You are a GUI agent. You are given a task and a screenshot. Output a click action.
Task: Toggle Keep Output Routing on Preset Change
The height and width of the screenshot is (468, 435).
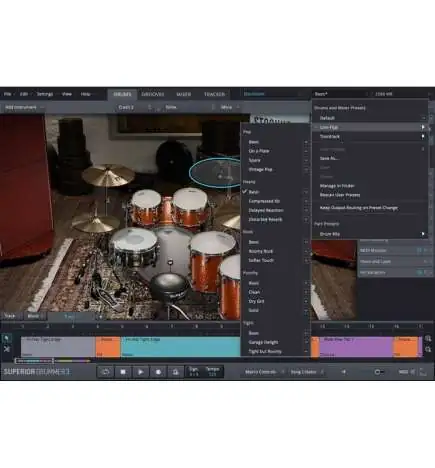(x=359, y=208)
